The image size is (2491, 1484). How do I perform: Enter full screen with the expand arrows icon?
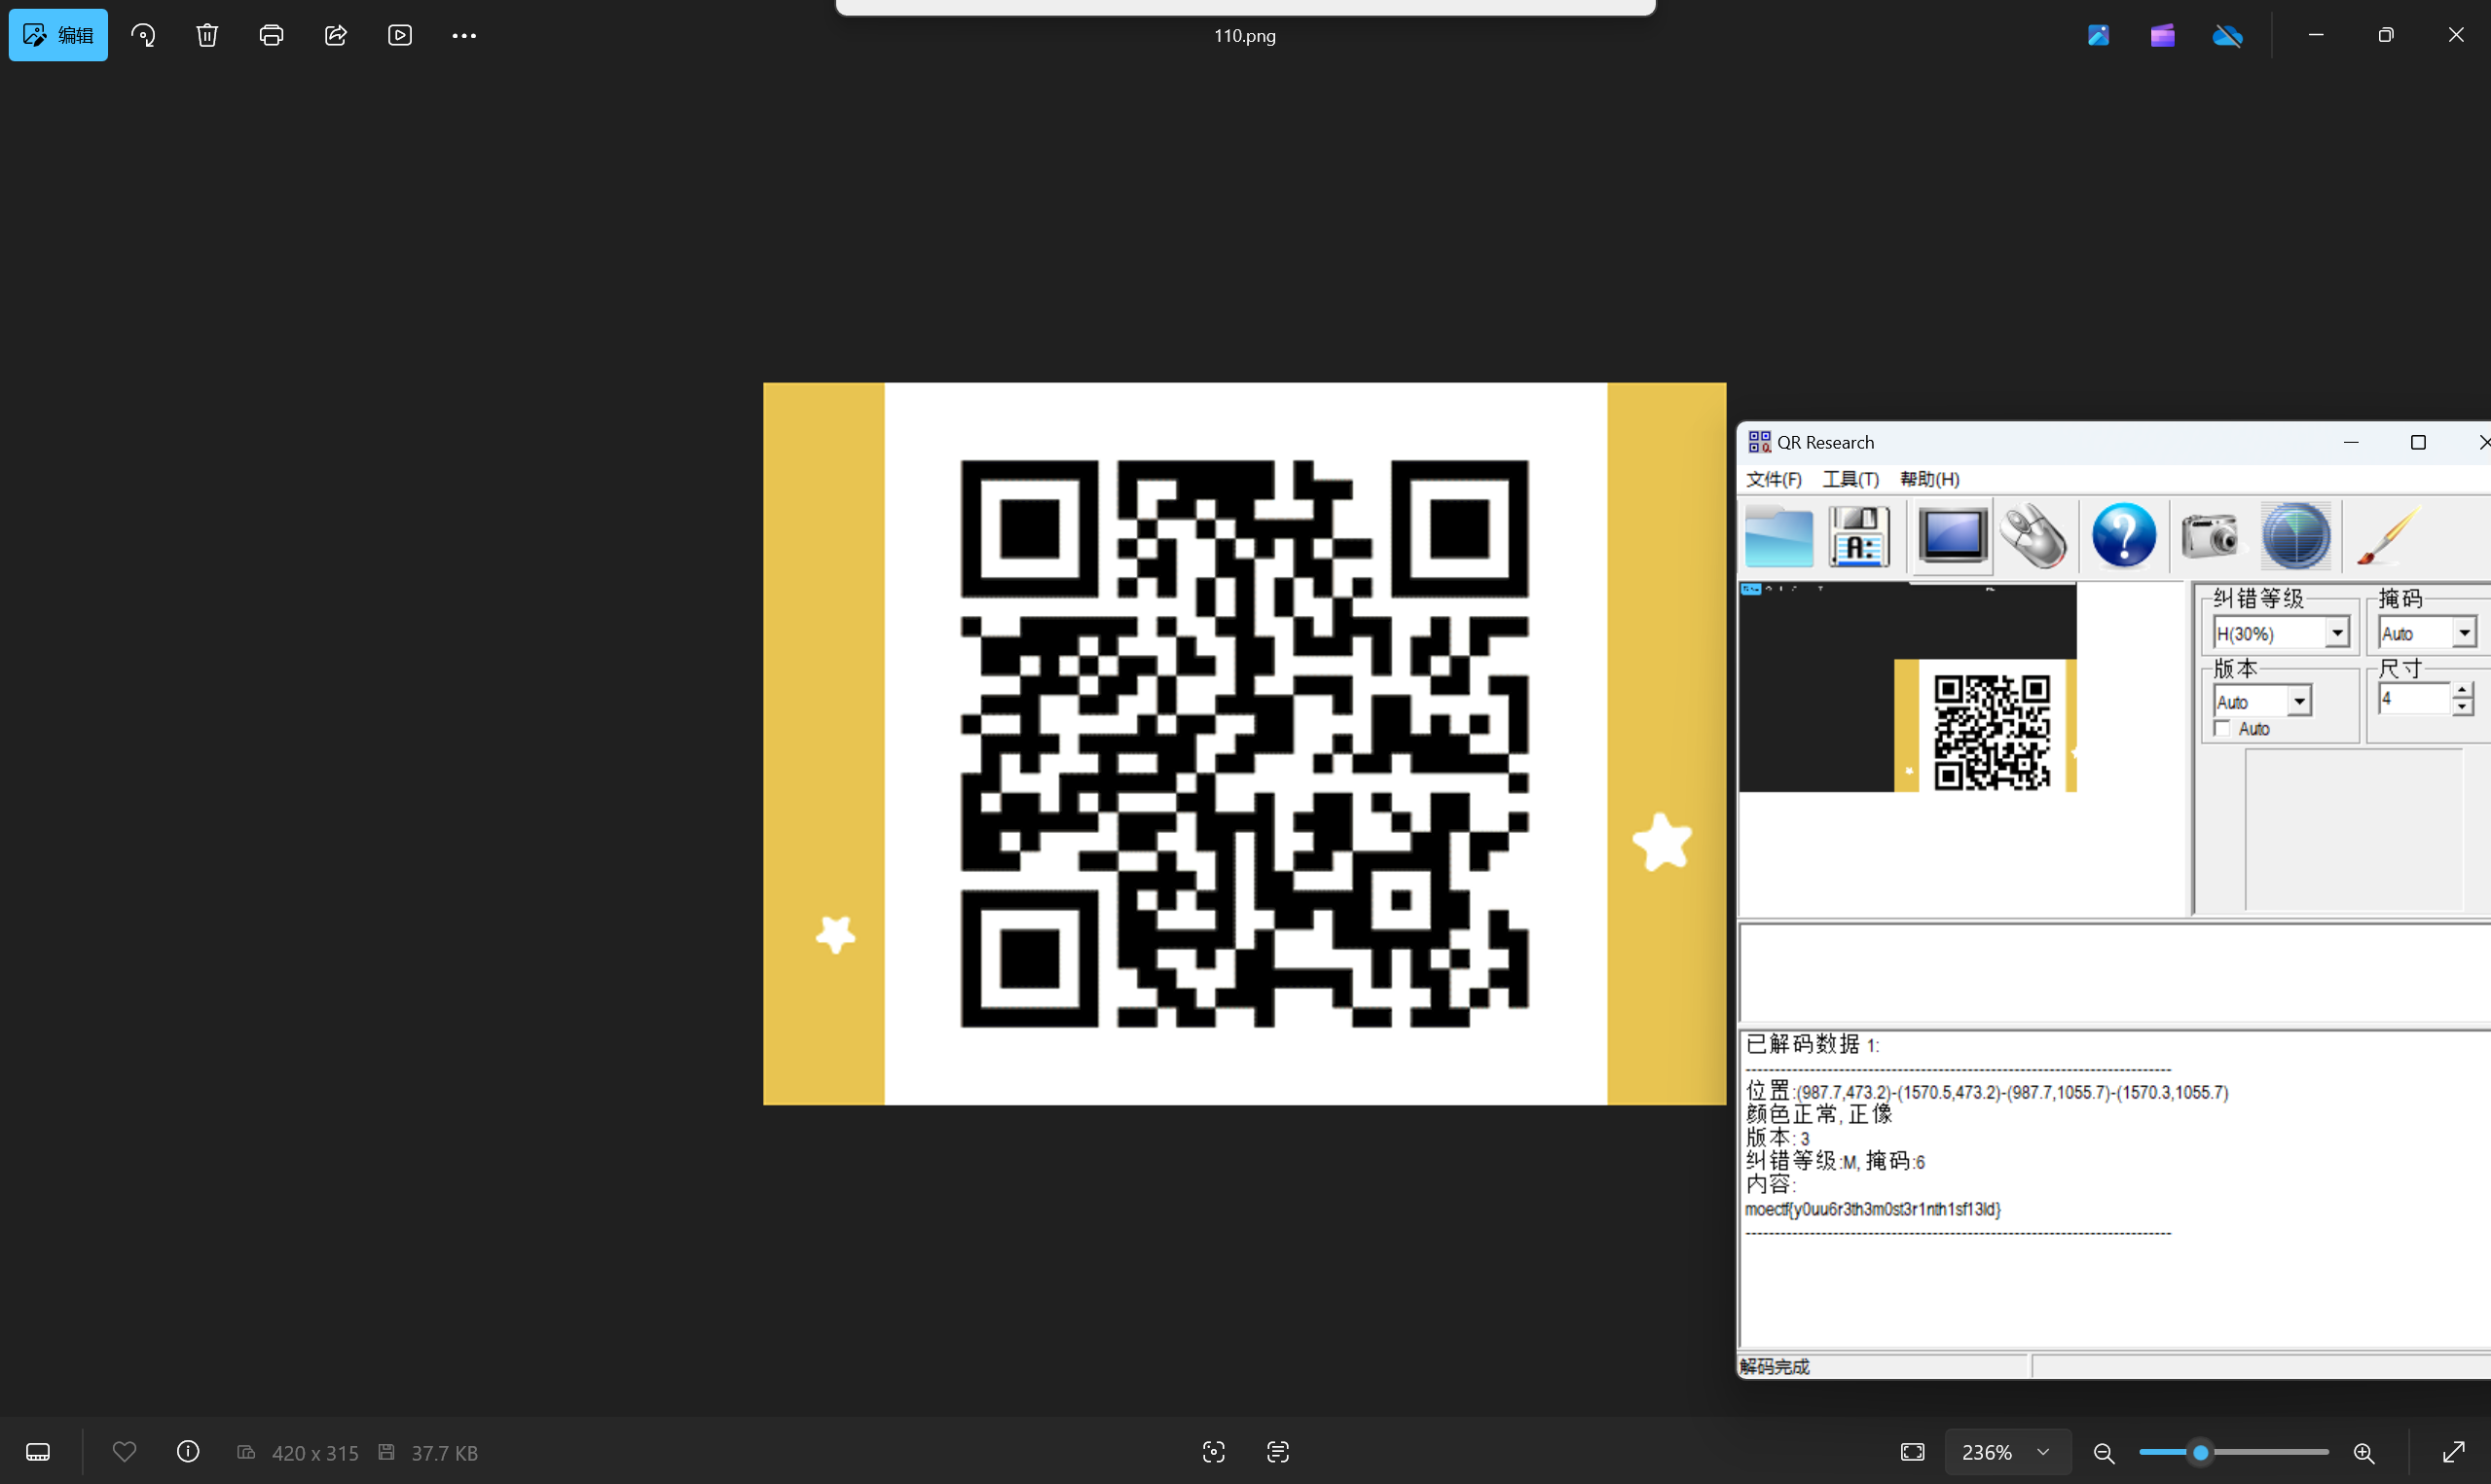pyautogui.click(x=2454, y=1452)
